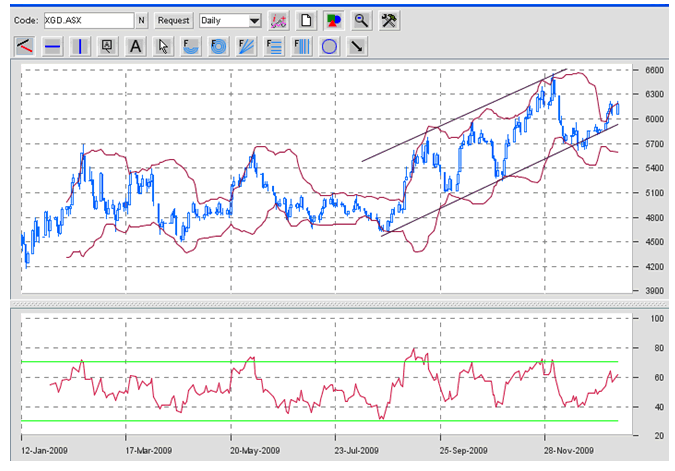Select the horizontal line tool
The width and height of the screenshot is (675, 471).
click(x=53, y=46)
